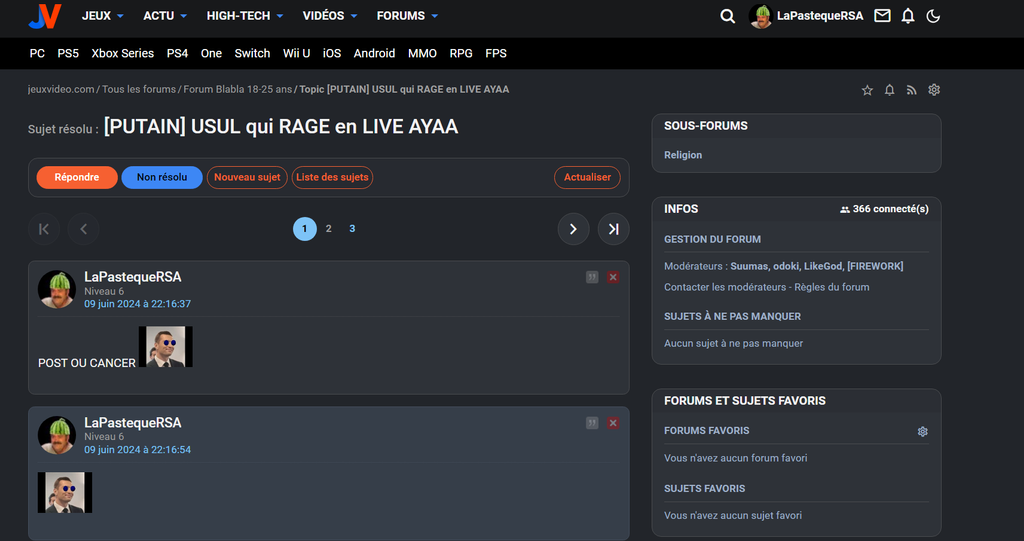1024x541 pixels.
Task: Open favorite forums settings gear
Action: coord(922,431)
